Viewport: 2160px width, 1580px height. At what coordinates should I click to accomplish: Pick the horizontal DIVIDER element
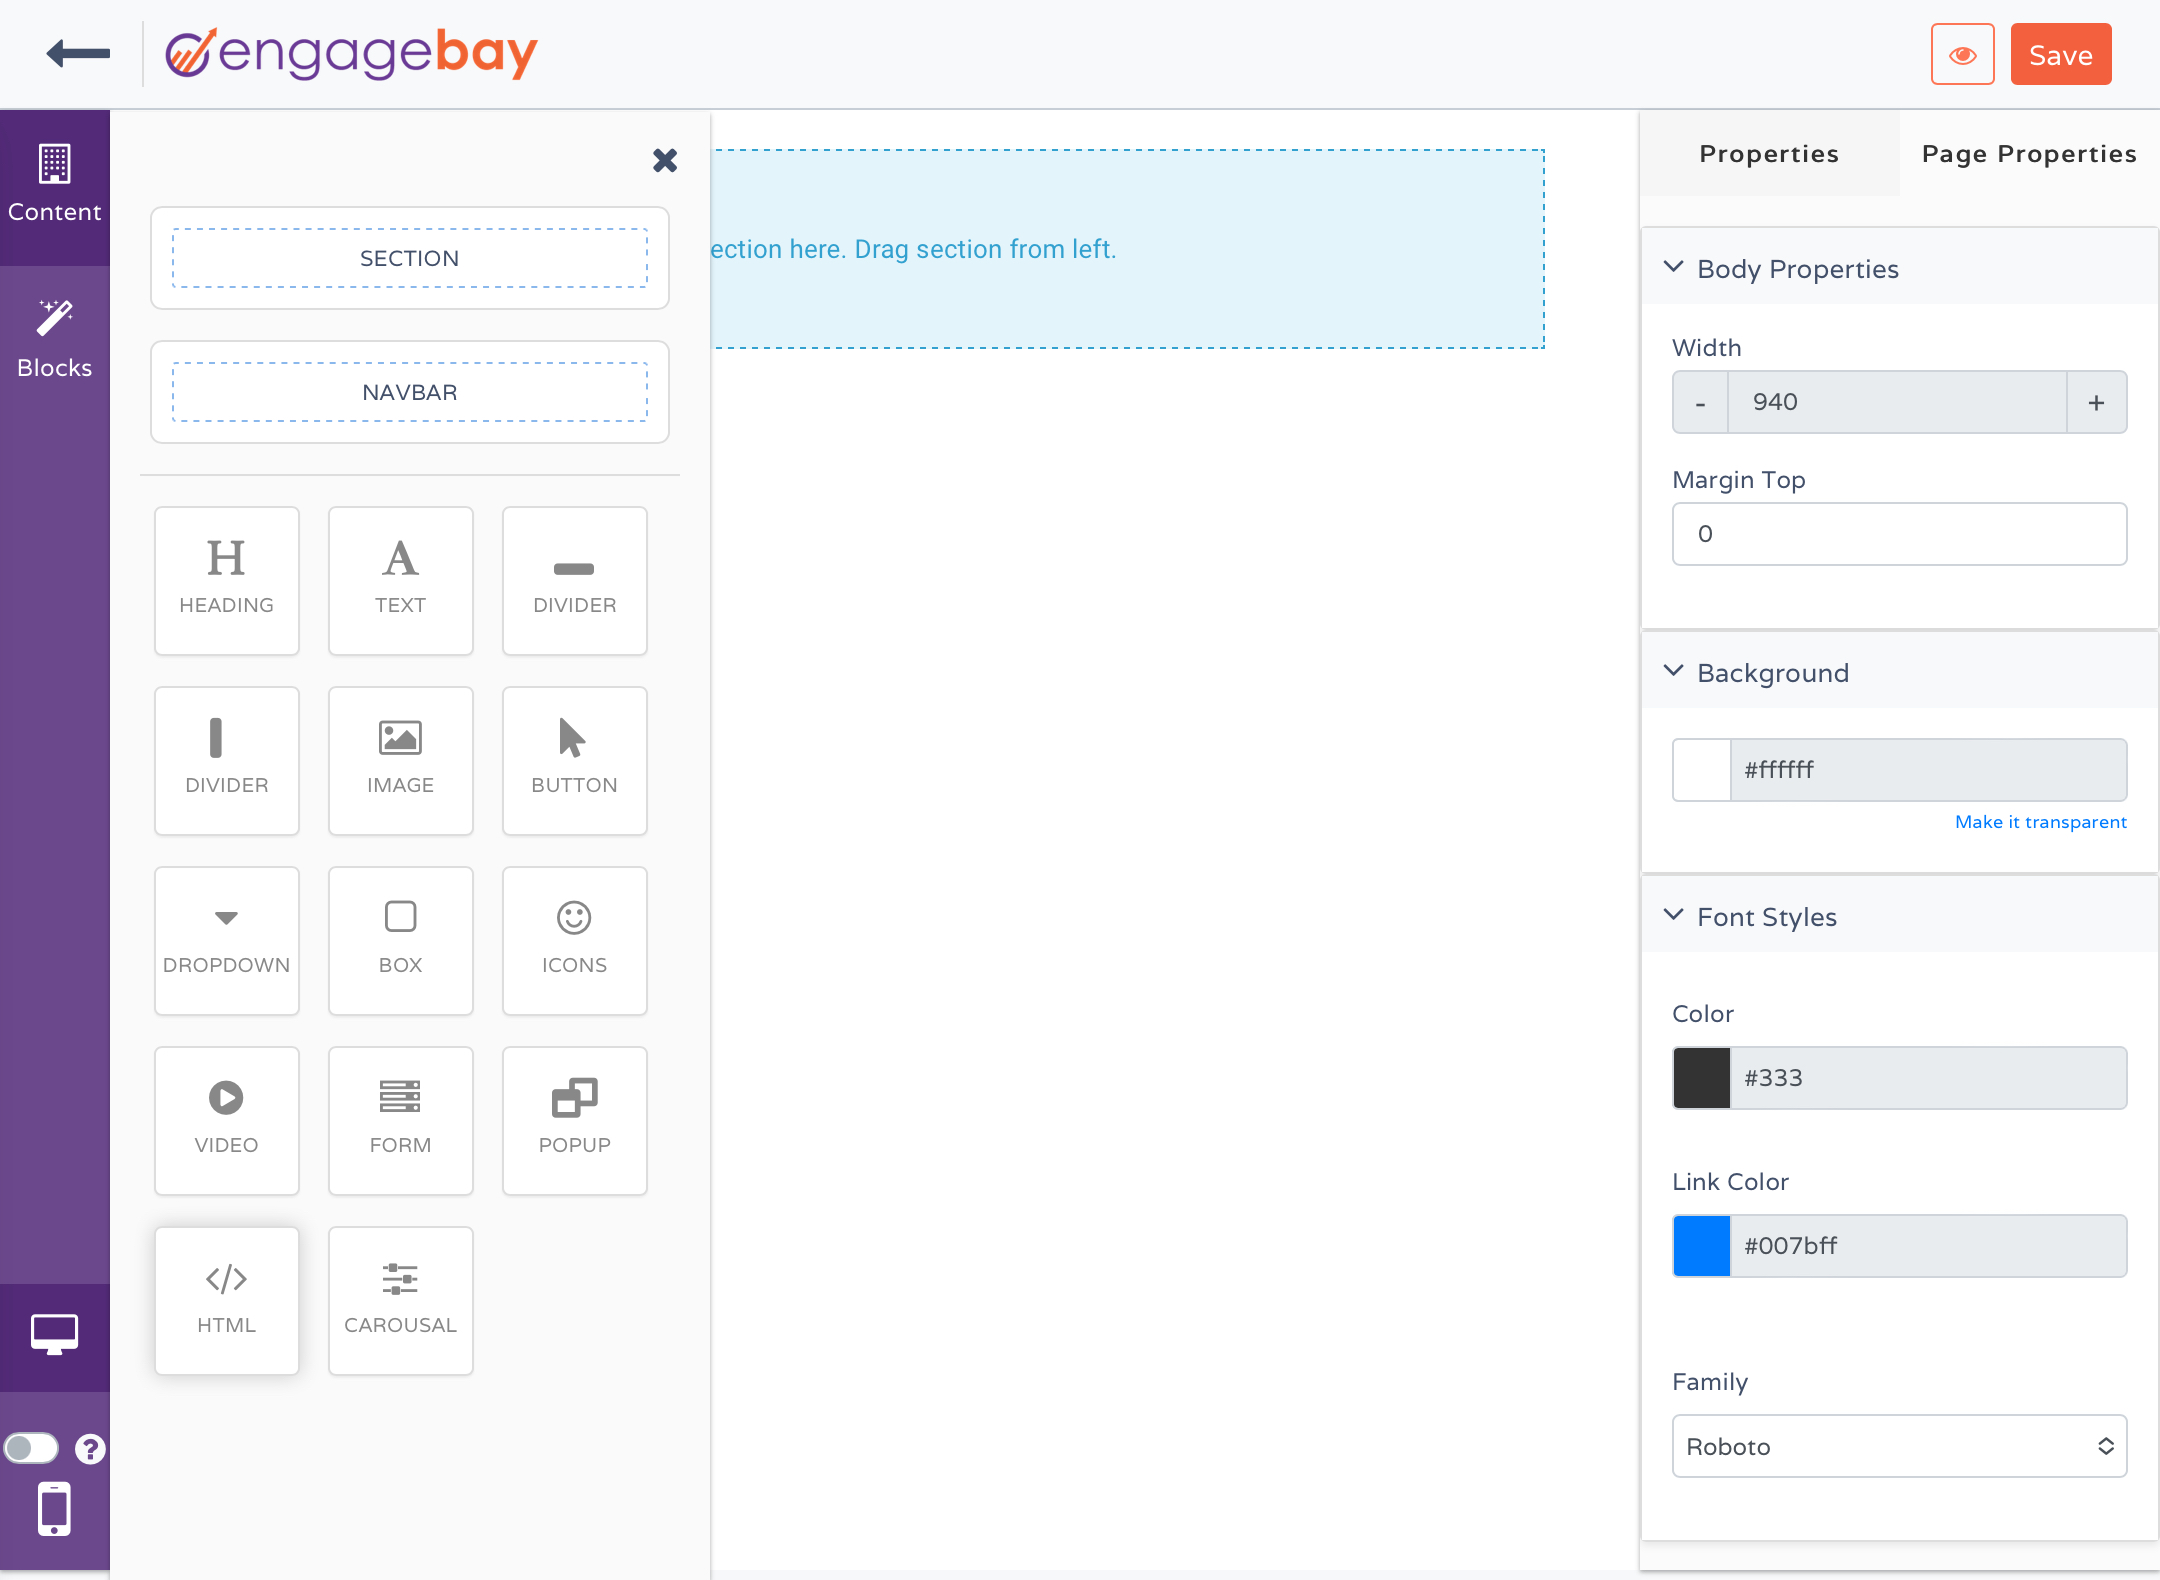pyautogui.click(x=575, y=581)
